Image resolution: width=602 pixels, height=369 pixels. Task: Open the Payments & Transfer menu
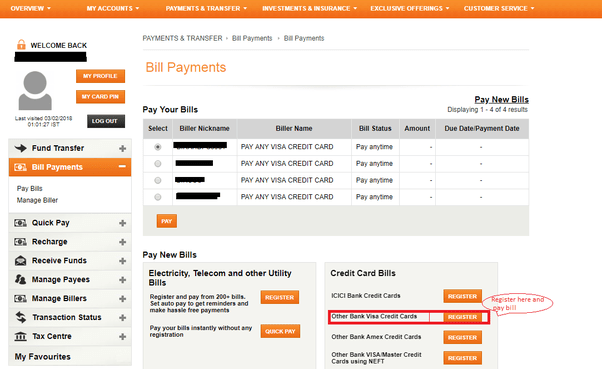tap(206, 8)
